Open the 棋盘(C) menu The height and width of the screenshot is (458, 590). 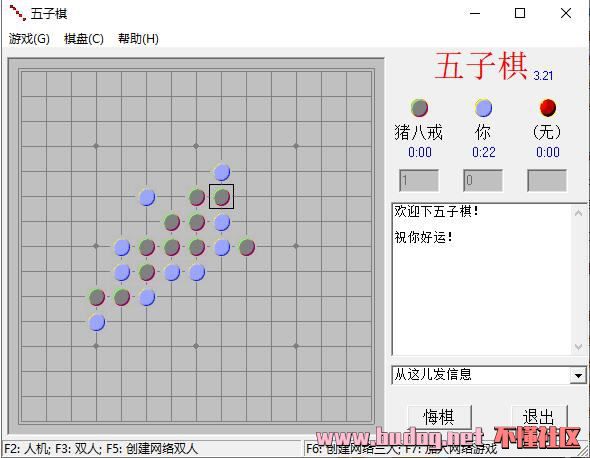[x=84, y=39]
